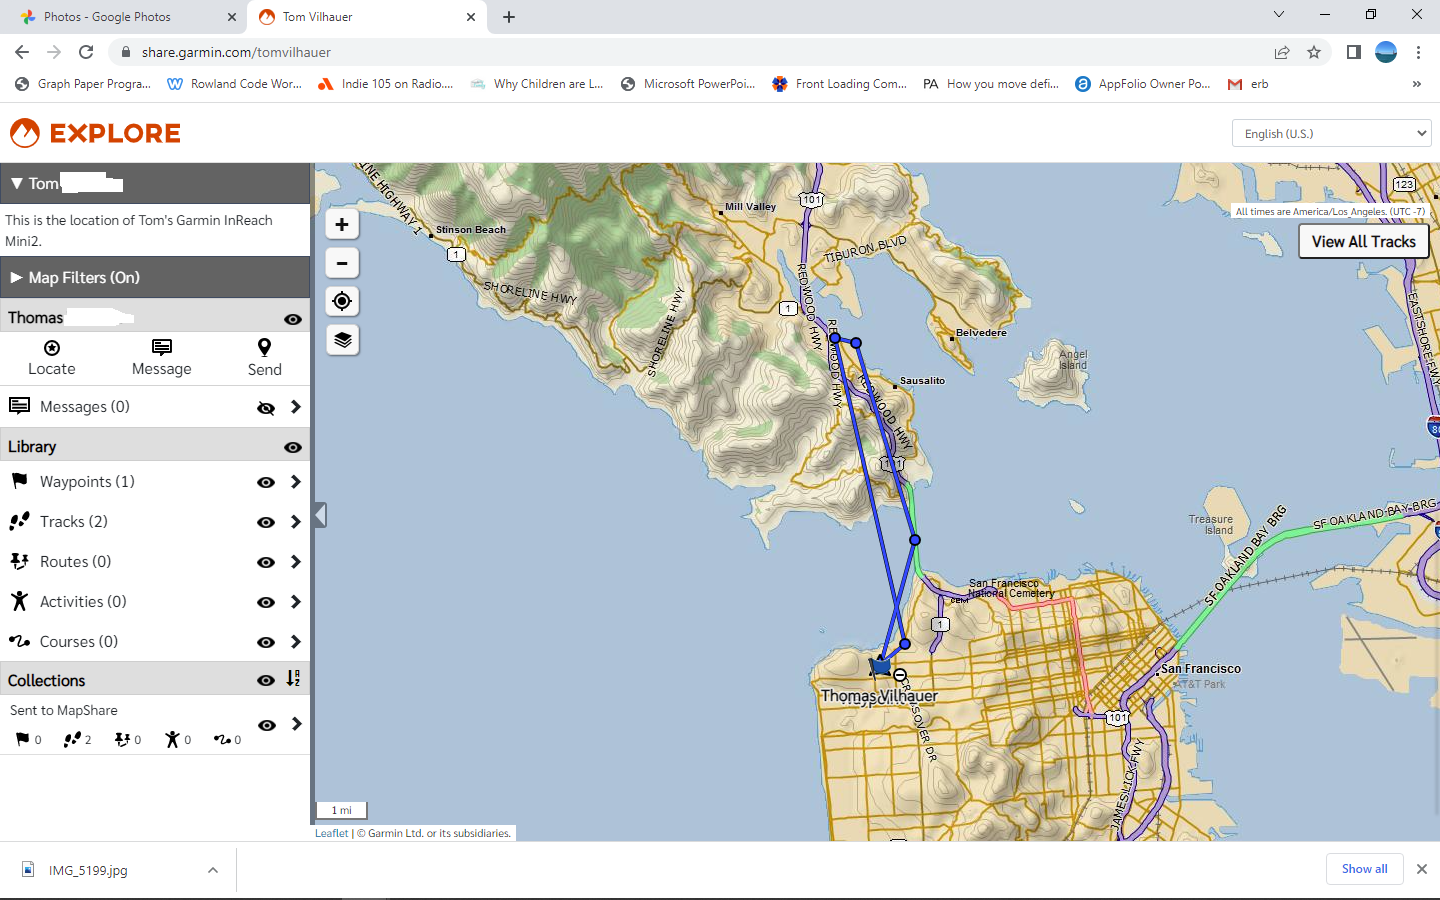1440x900 pixels.
Task: Click the Locate device icon
Action: coord(52,347)
